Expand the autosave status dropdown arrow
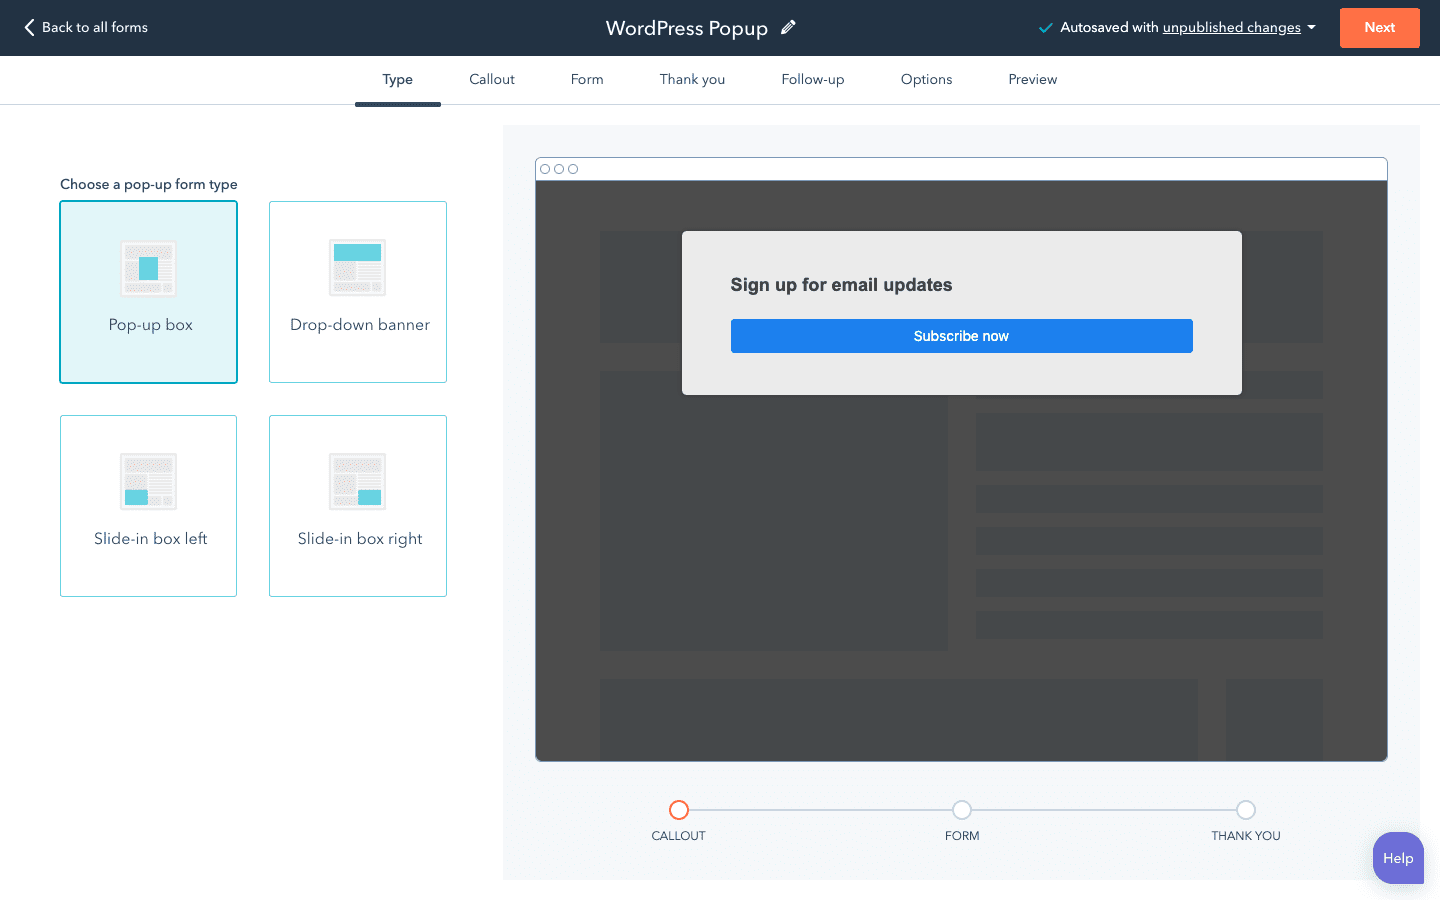This screenshot has height=900, width=1440. point(1312,28)
